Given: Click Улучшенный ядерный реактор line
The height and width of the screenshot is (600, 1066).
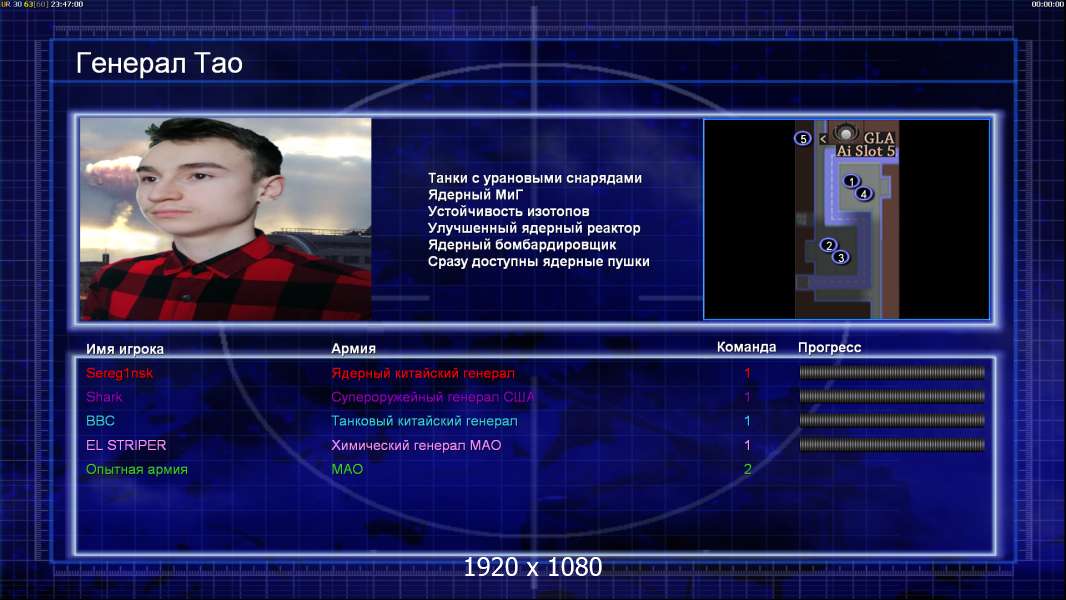Looking at the screenshot, I should tap(534, 228).
